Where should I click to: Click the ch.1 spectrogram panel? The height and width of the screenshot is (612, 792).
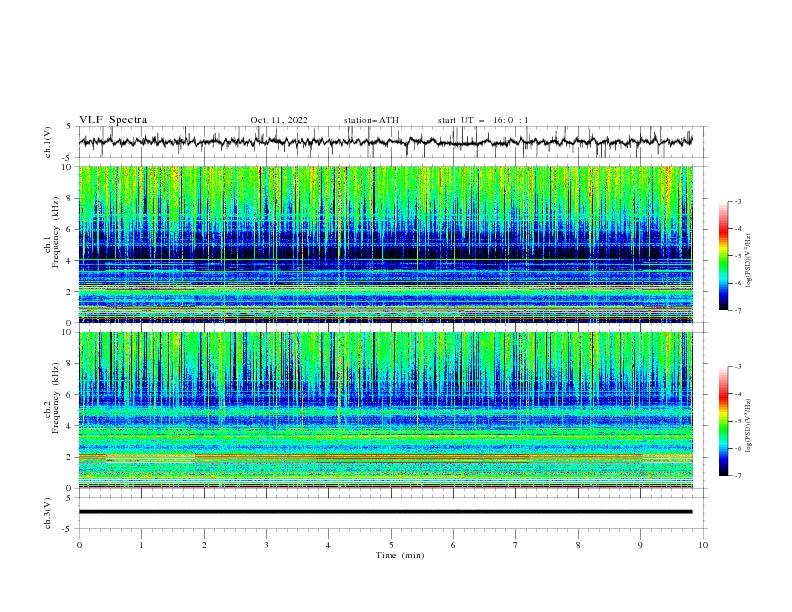(x=386, y=244)
